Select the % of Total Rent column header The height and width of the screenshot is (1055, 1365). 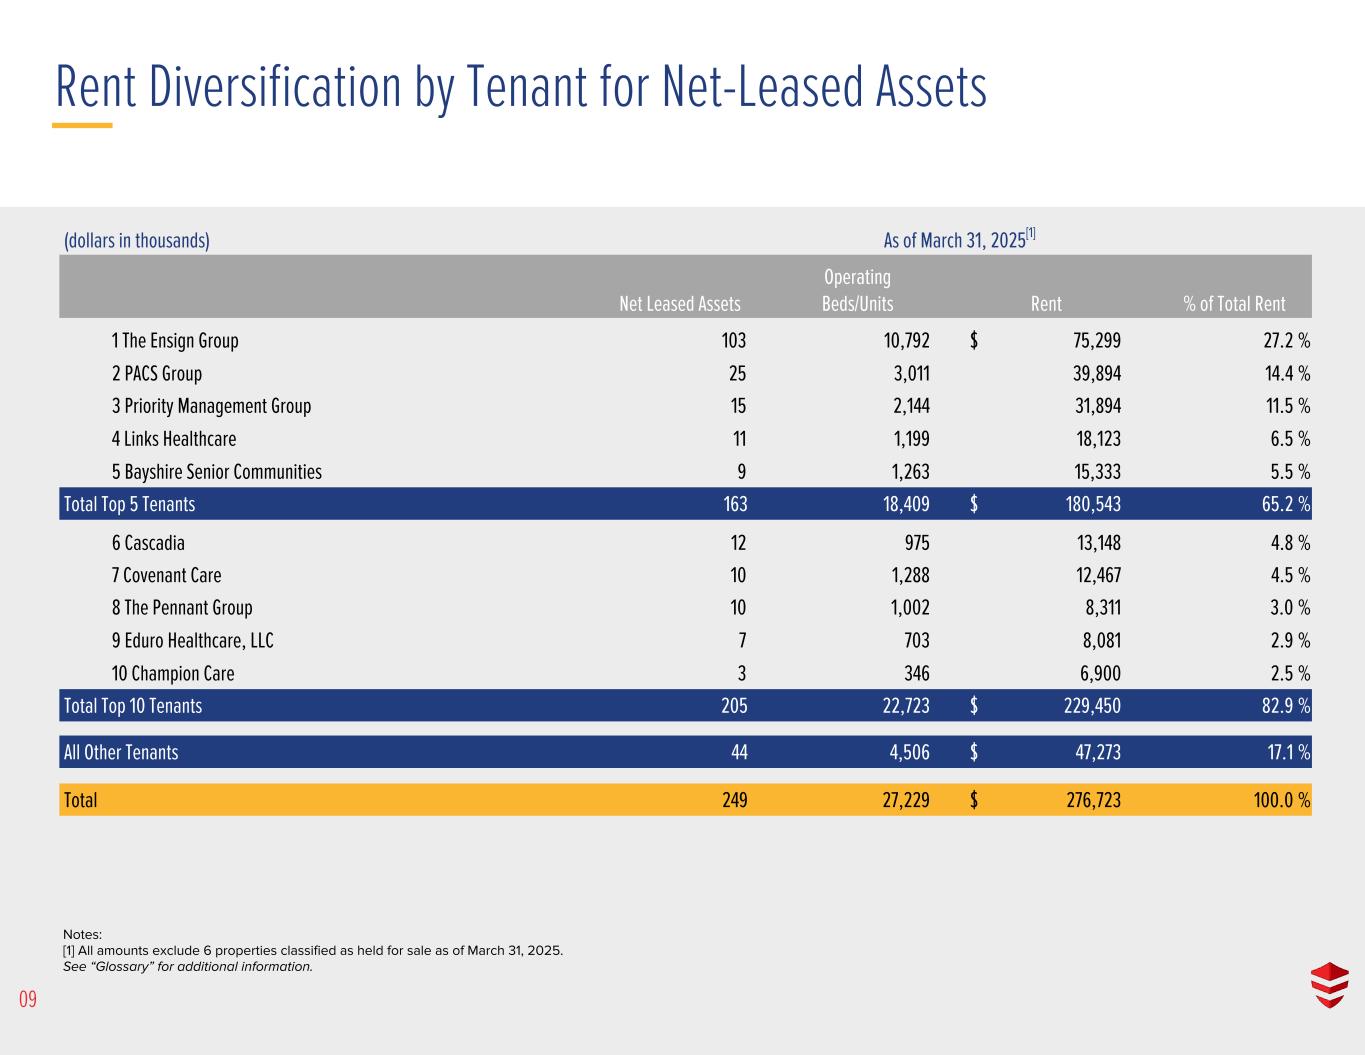click(x=1234, y=304)
